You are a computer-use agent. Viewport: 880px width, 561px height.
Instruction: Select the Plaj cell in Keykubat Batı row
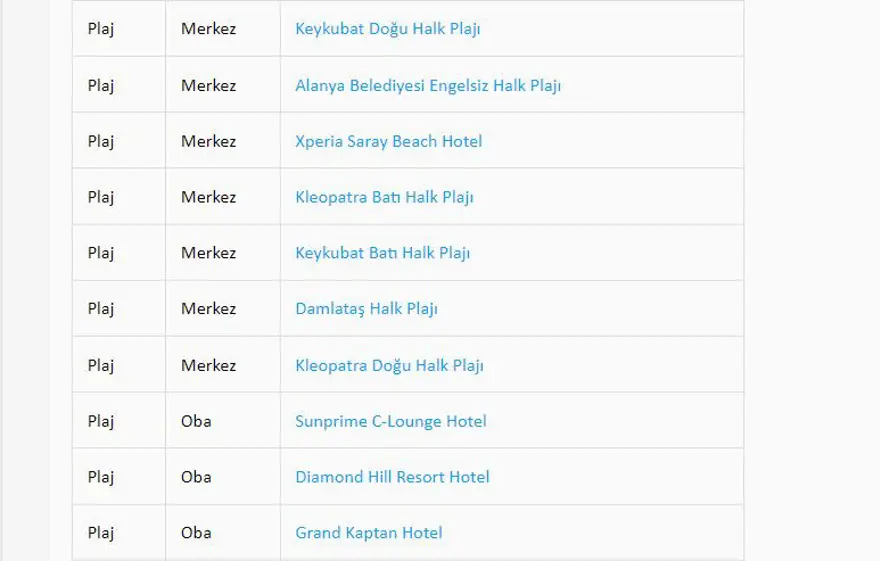100,253
